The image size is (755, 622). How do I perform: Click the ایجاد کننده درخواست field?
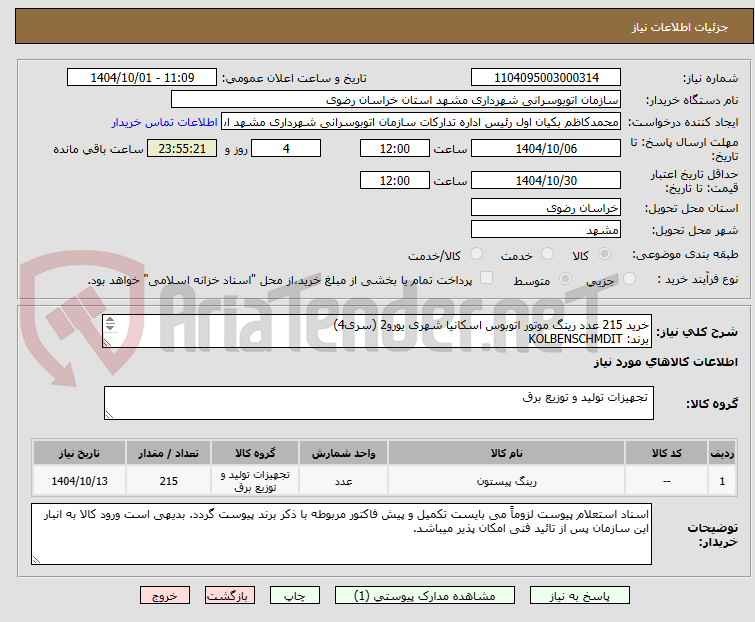tap(421, 122)
